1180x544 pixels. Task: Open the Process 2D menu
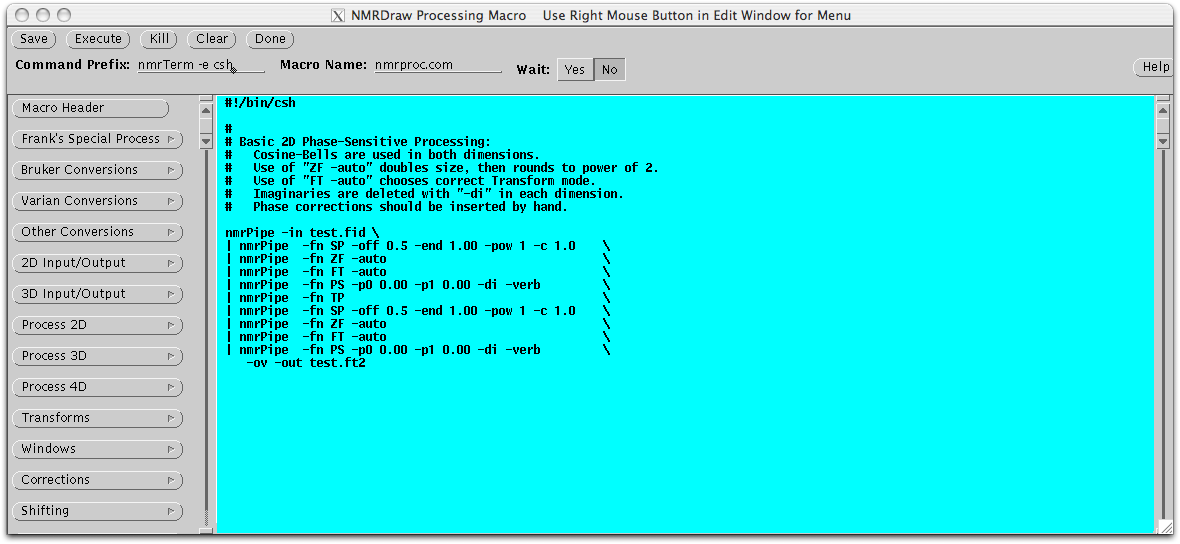(x=97, y=325)
